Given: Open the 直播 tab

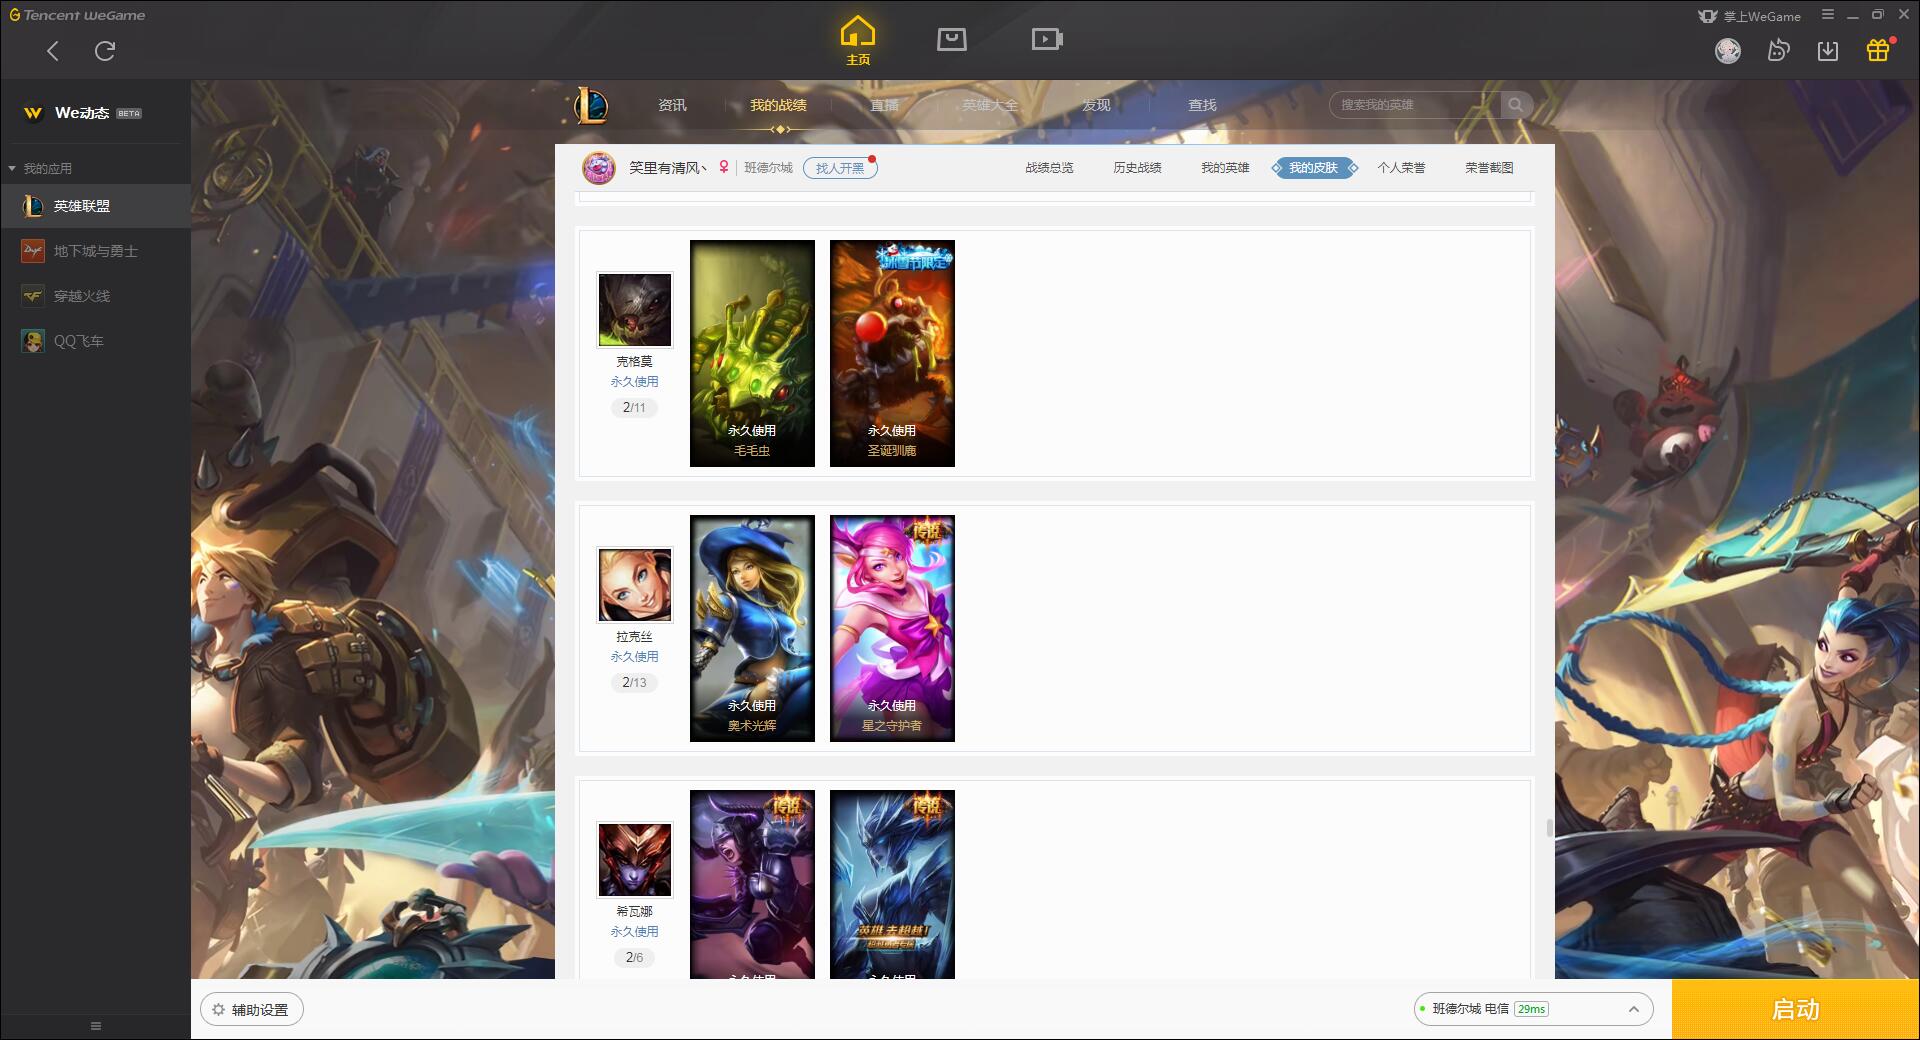Looking at the screenshot, I should 884,105.
